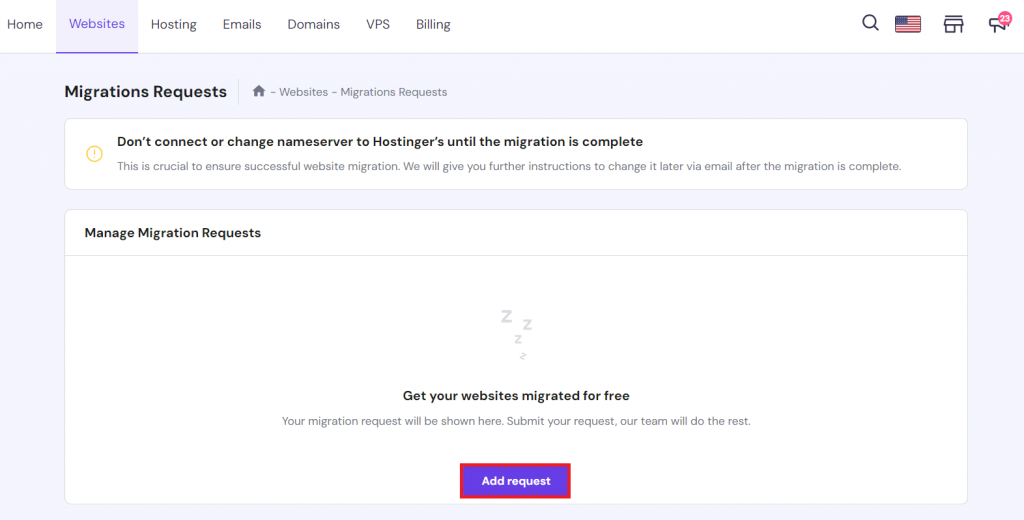Click the home icon in breadcrumb

coord(259,91)
